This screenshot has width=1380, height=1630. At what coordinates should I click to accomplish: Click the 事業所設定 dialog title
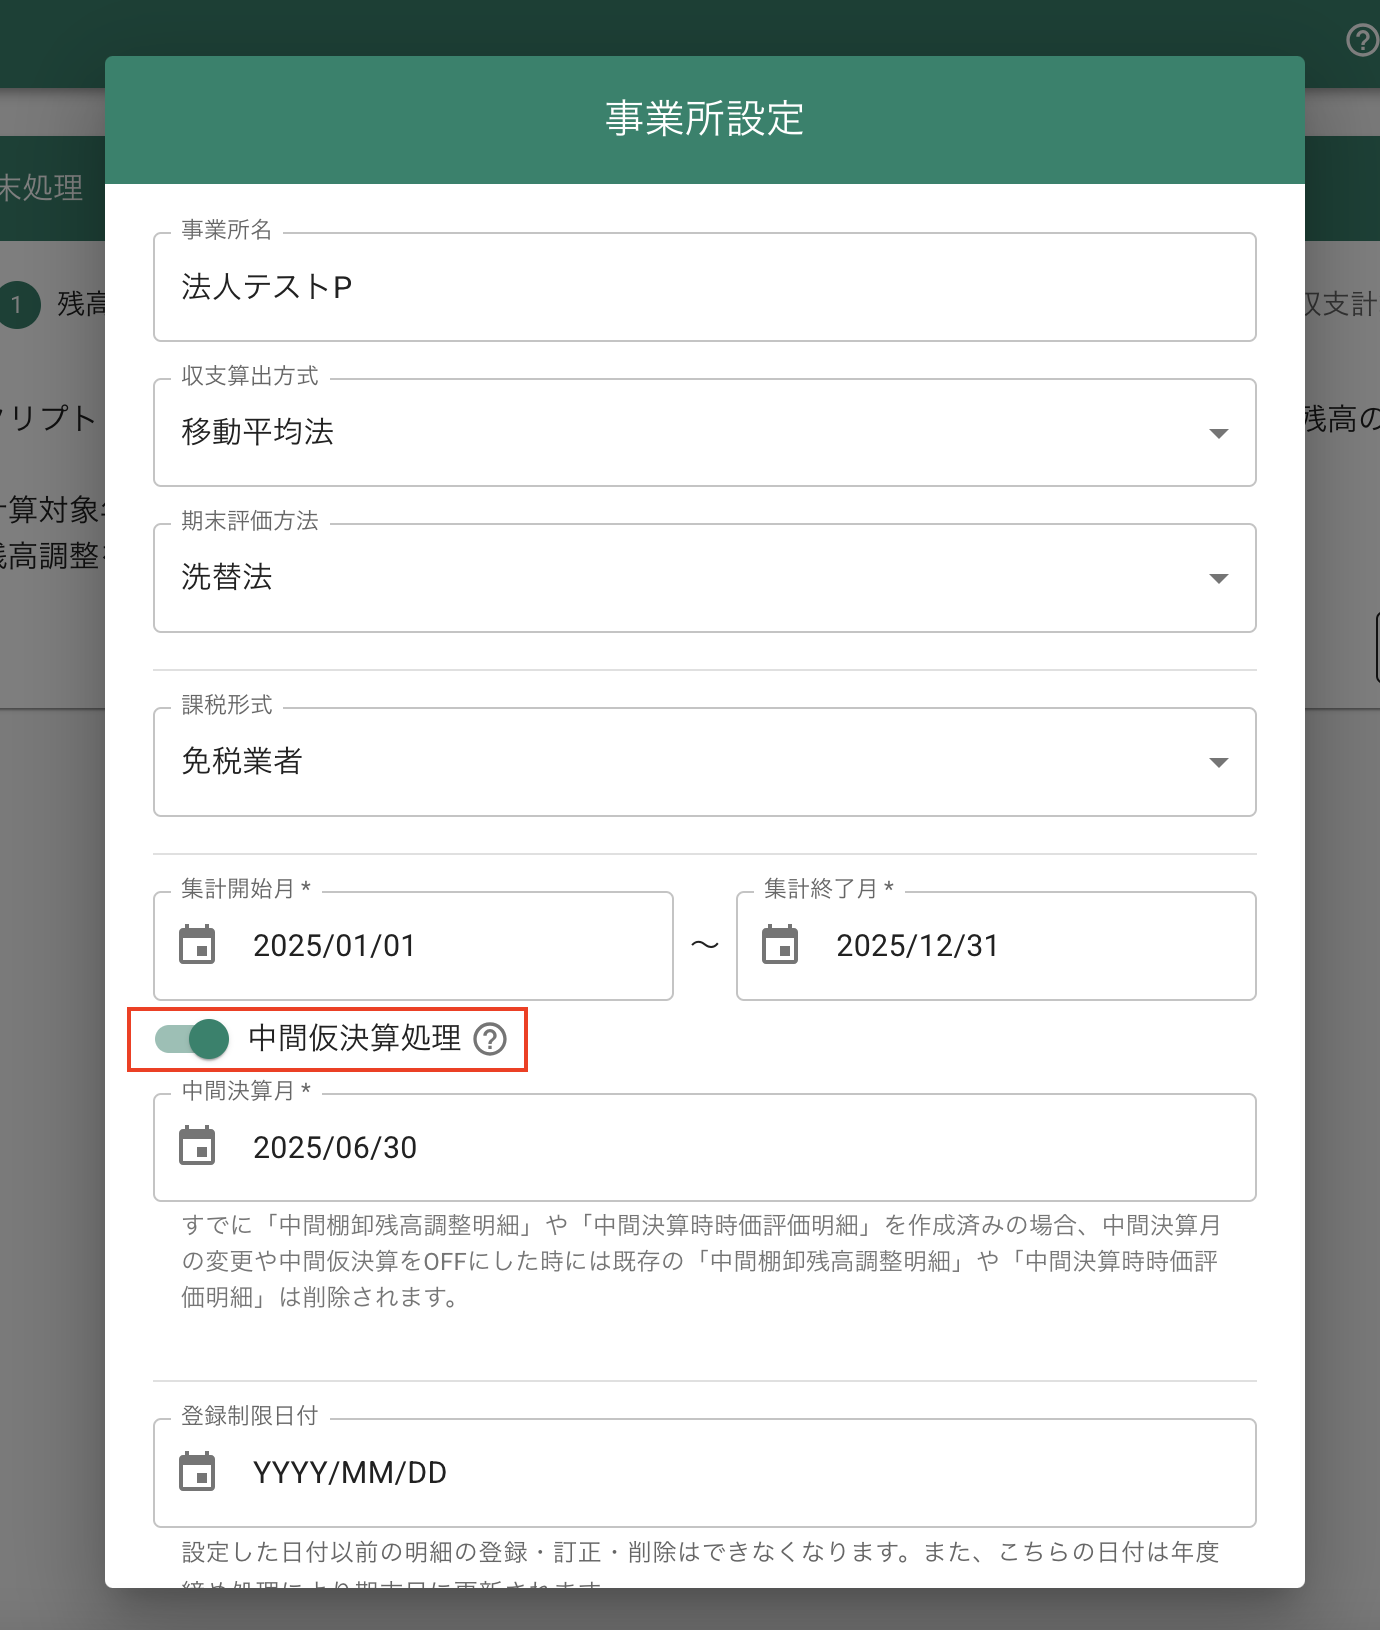coord(705,118)
